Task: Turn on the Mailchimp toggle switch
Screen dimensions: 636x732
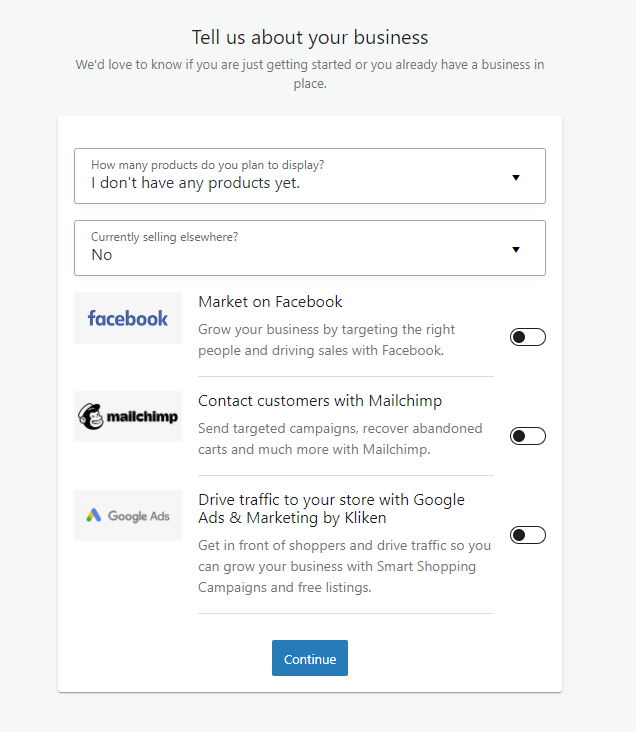Action: tap(527, 436)
